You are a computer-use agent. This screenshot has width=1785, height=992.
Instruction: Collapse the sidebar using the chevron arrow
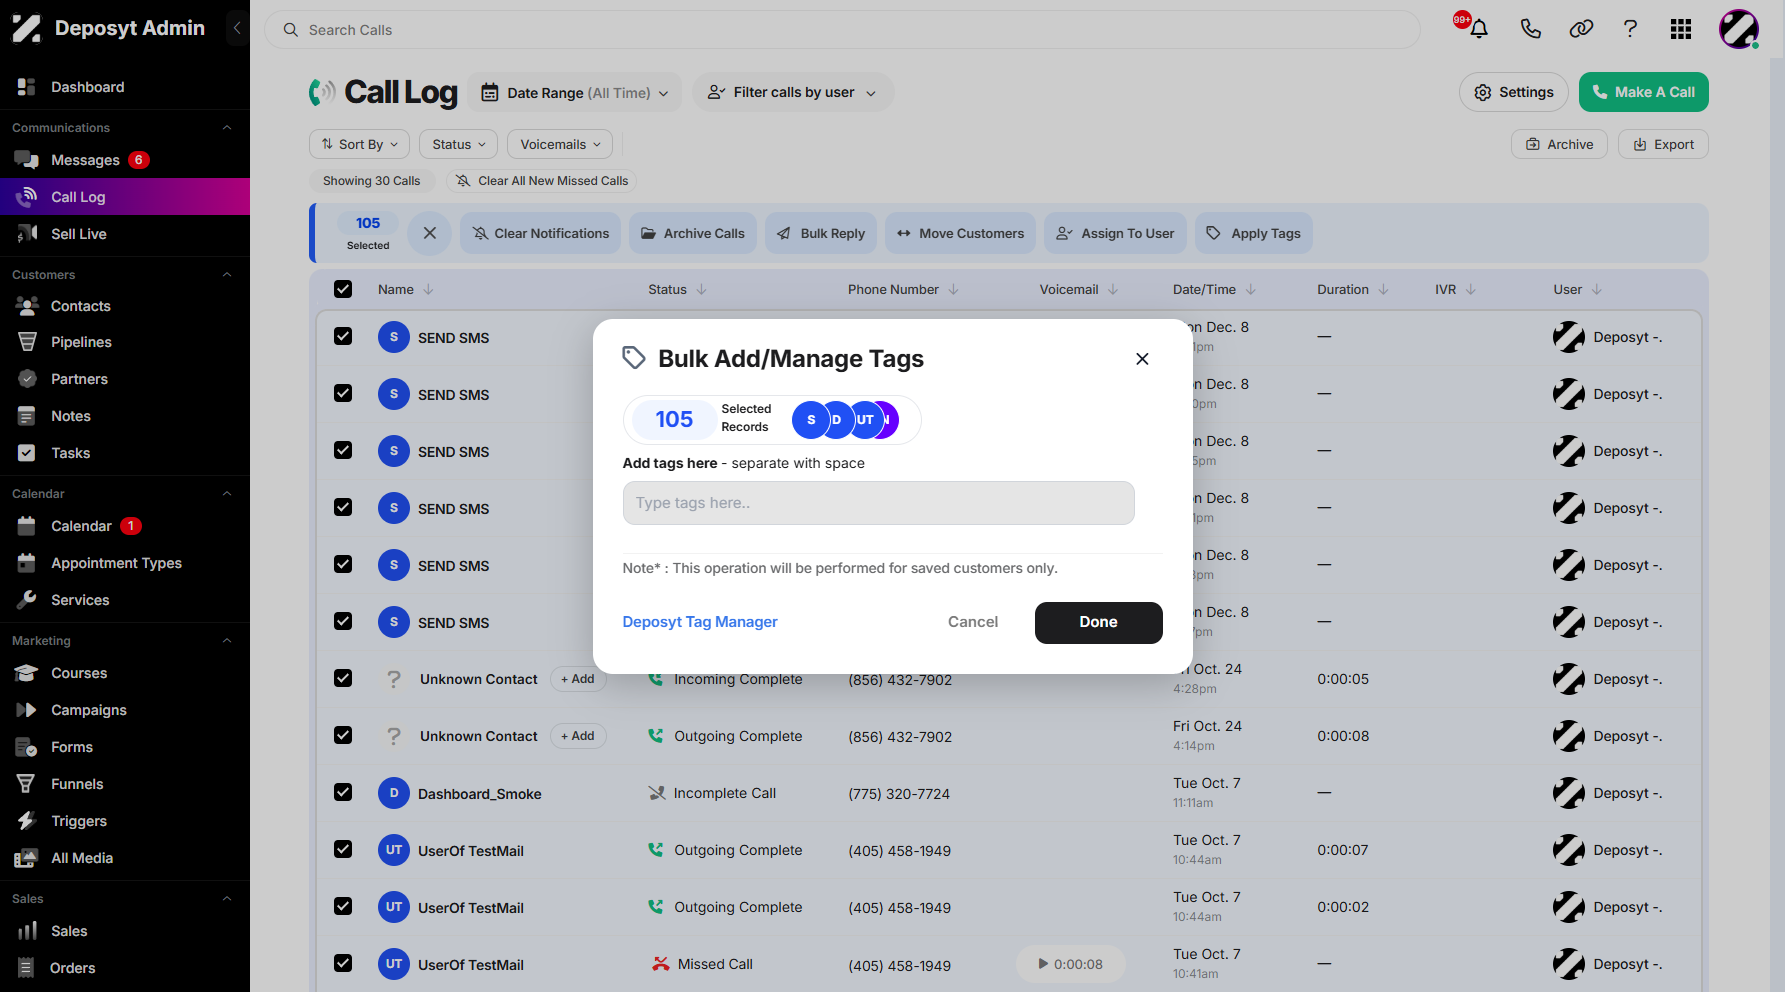coord(237,28)
